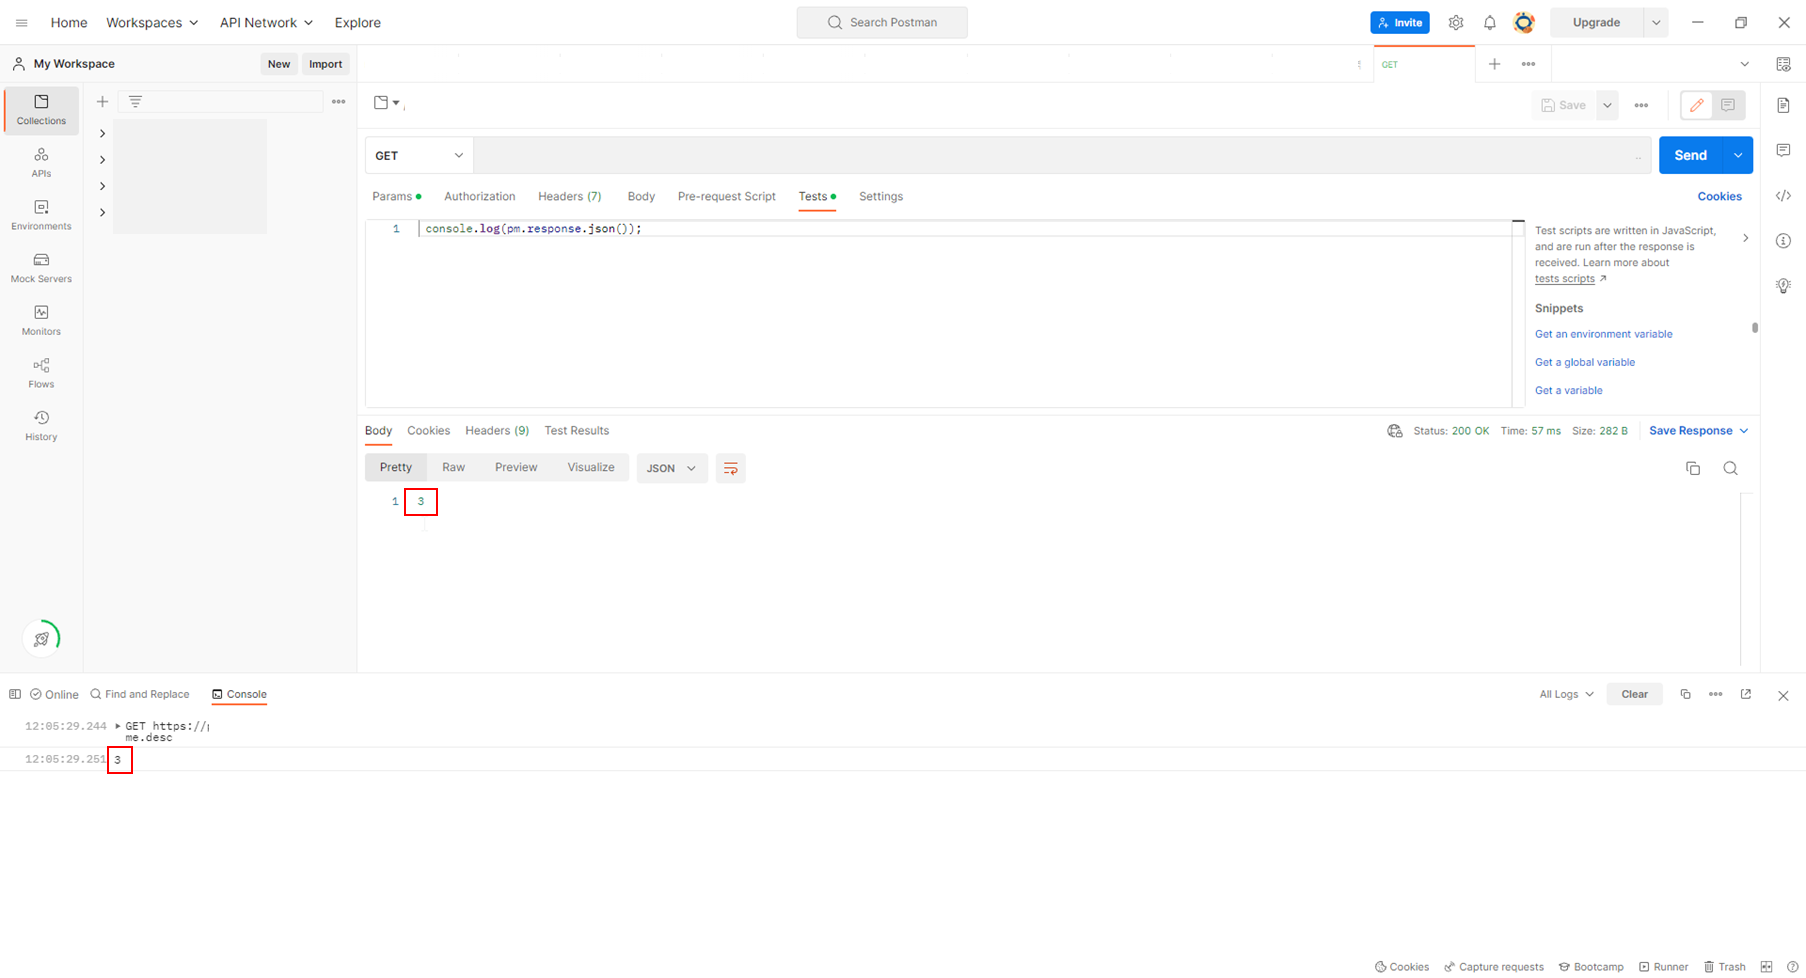1806x978 pixels.
Task: Switch to the Pre-request Script tab
Action: [727, 197]
